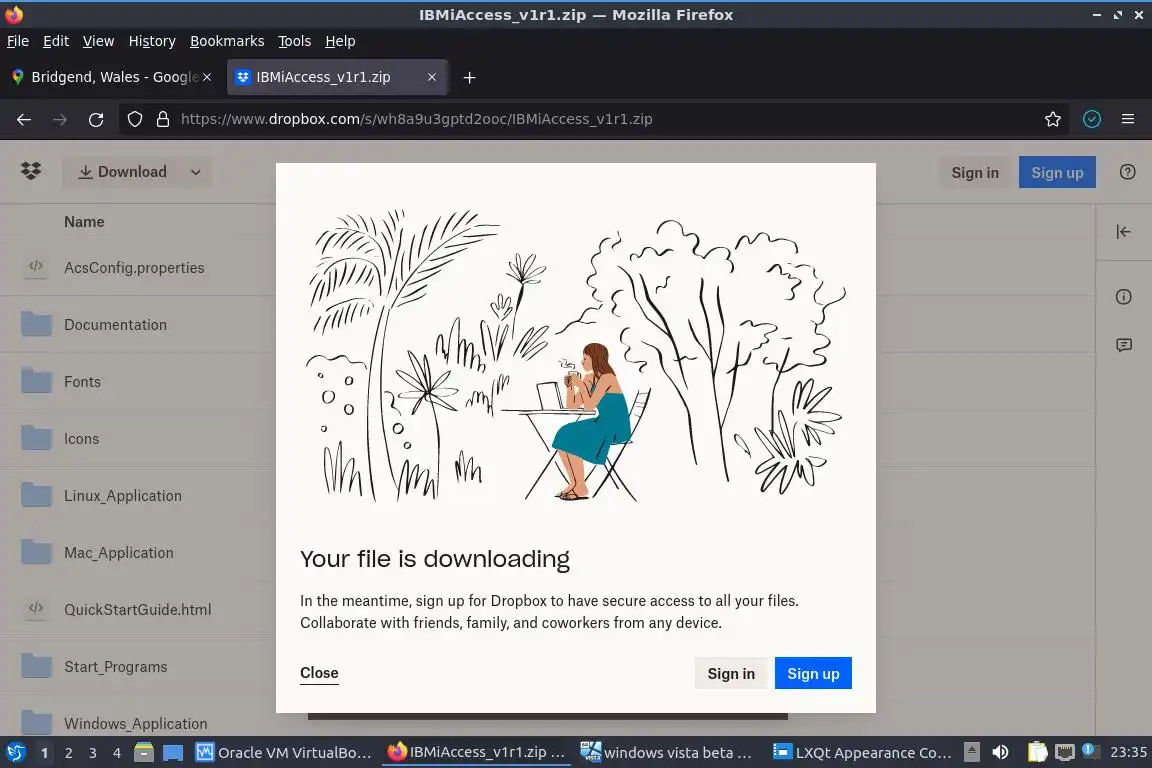The width and height of the screenshot is (1152, 768).
Task: Open the Tools menu
Action: coord(295,41)
